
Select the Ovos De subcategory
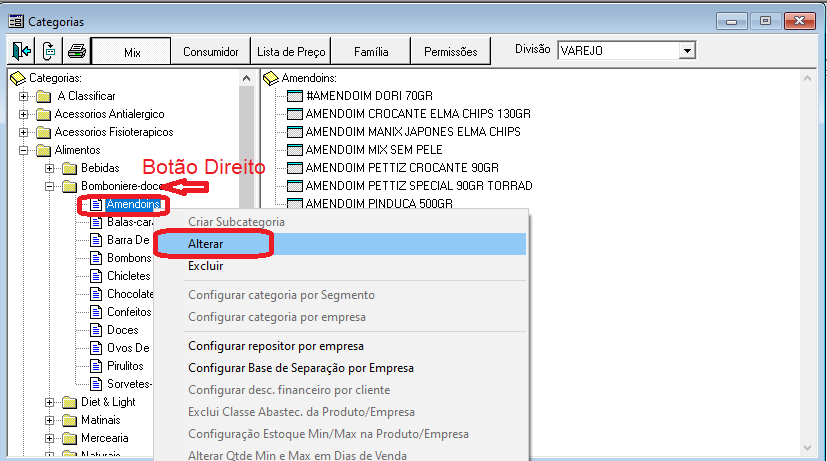128,348
